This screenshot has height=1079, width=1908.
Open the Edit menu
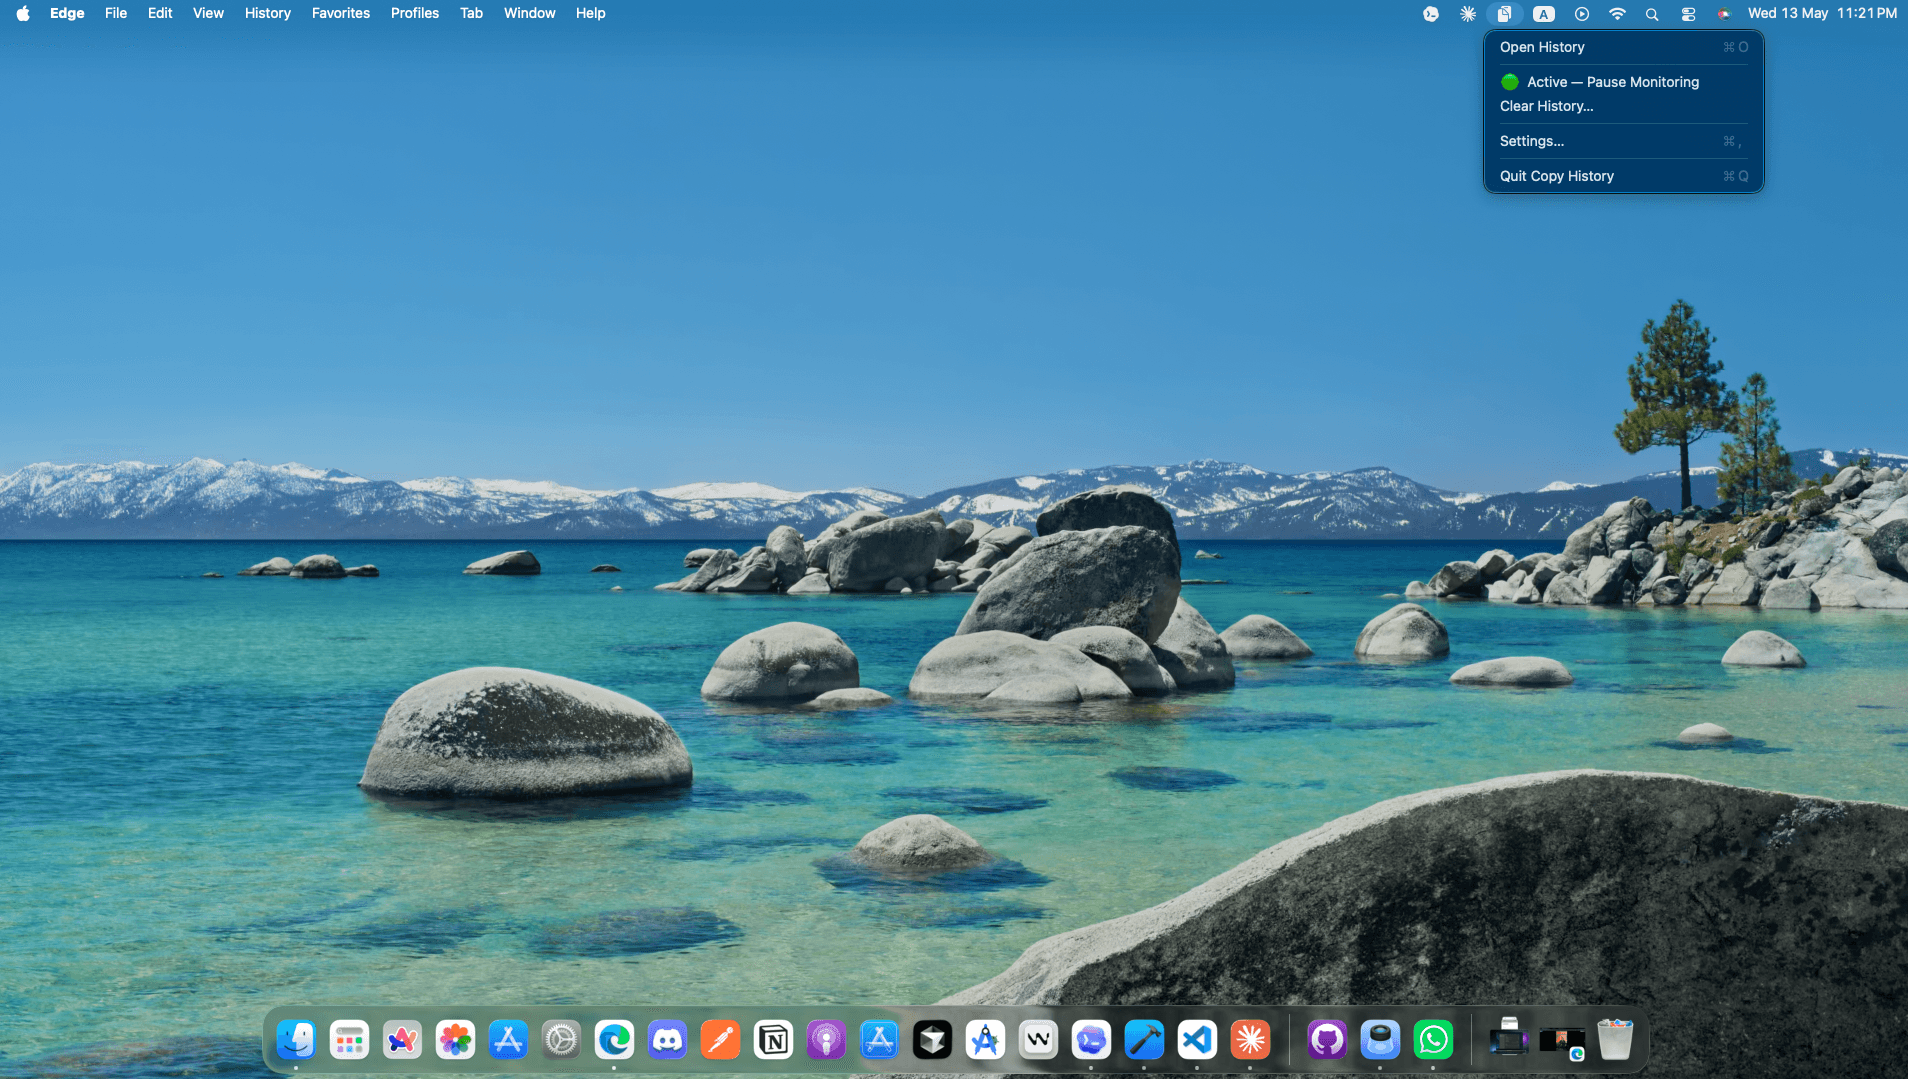point(160,13)
